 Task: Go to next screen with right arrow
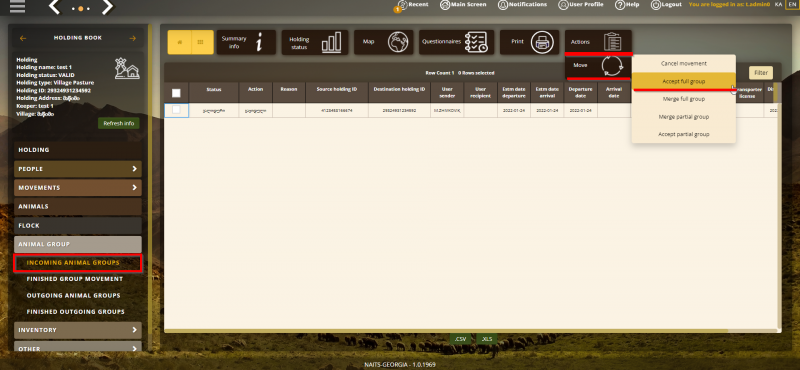(x=107, y=7)
